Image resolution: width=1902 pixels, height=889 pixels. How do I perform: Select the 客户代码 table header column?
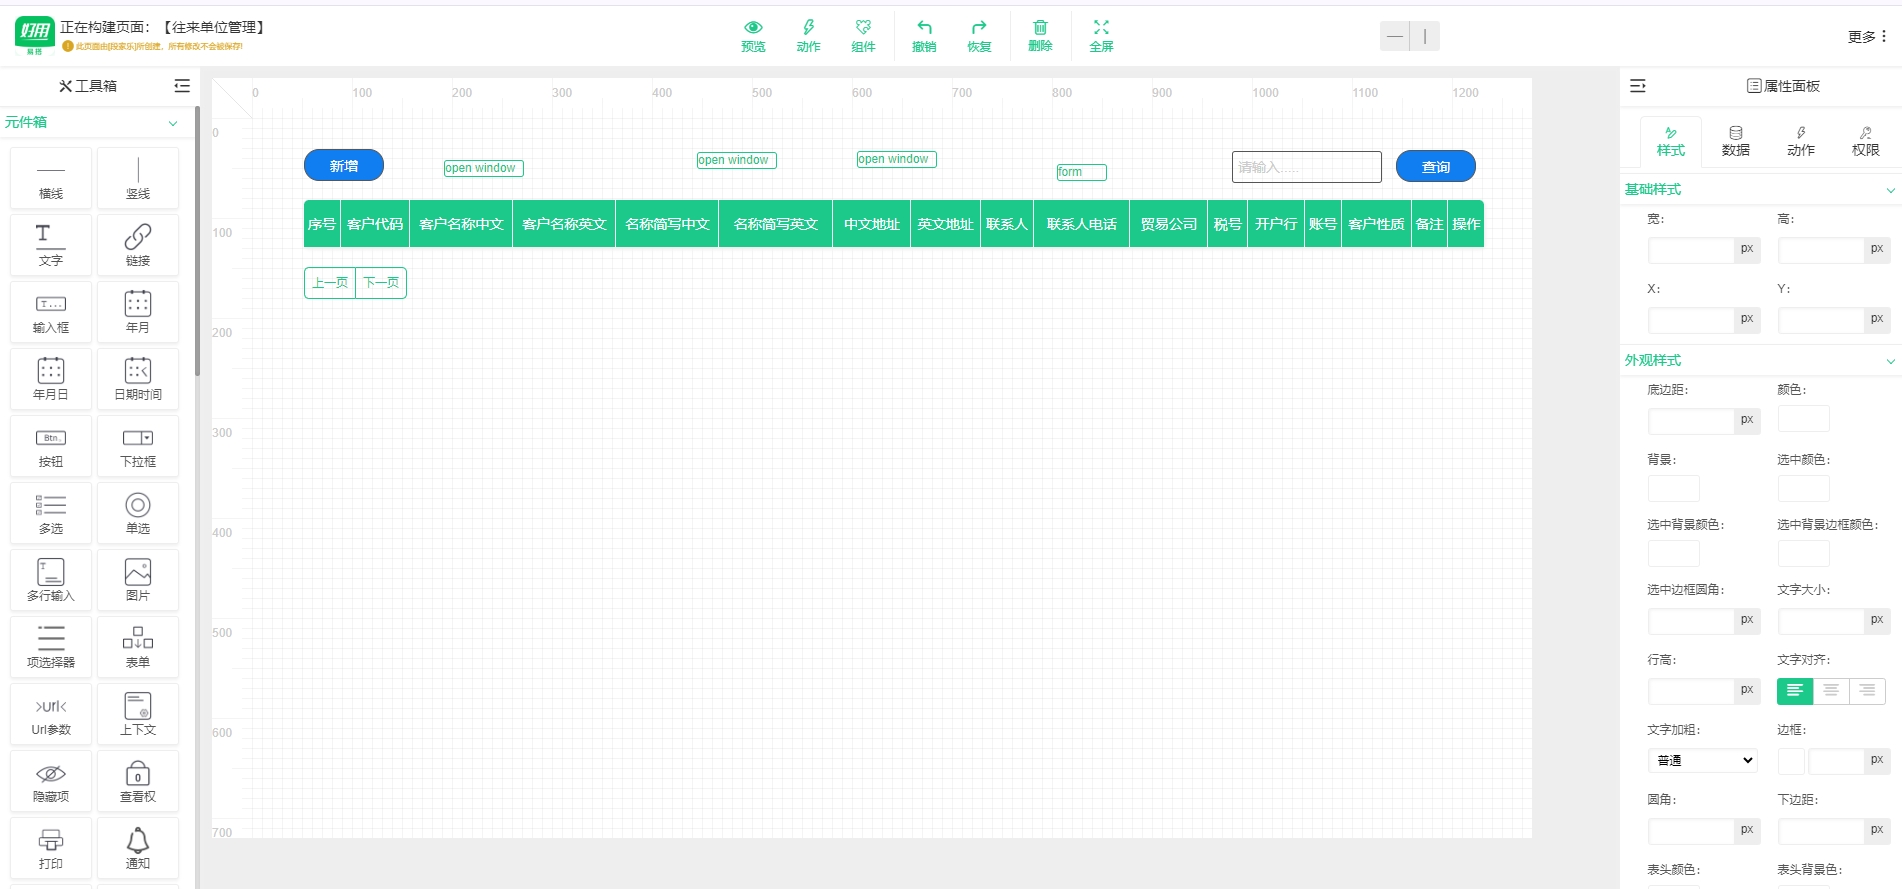(375, 224)
